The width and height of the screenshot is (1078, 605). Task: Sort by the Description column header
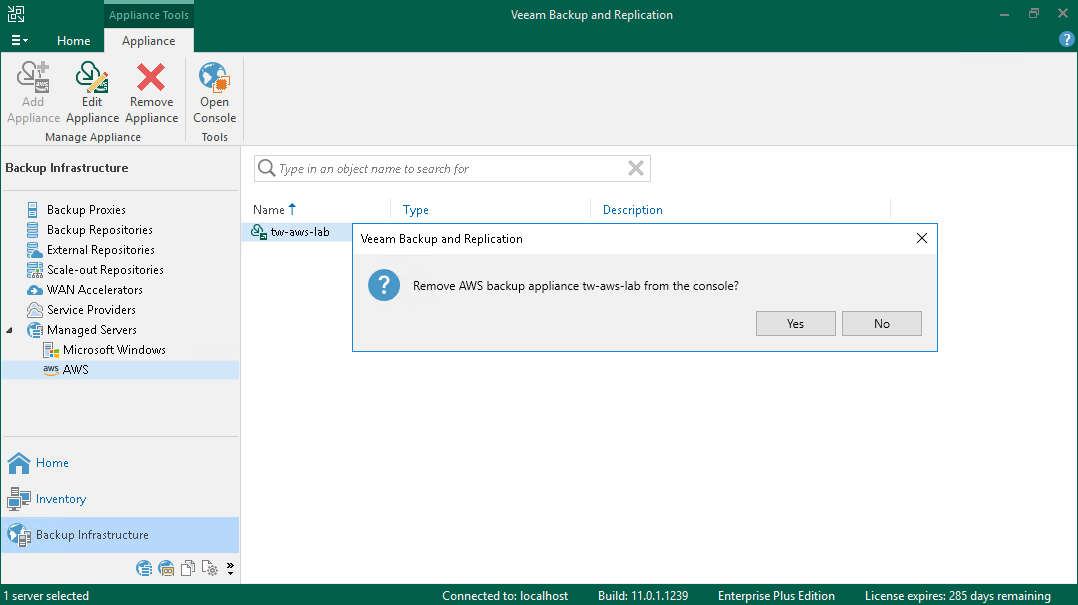[632, 210]
